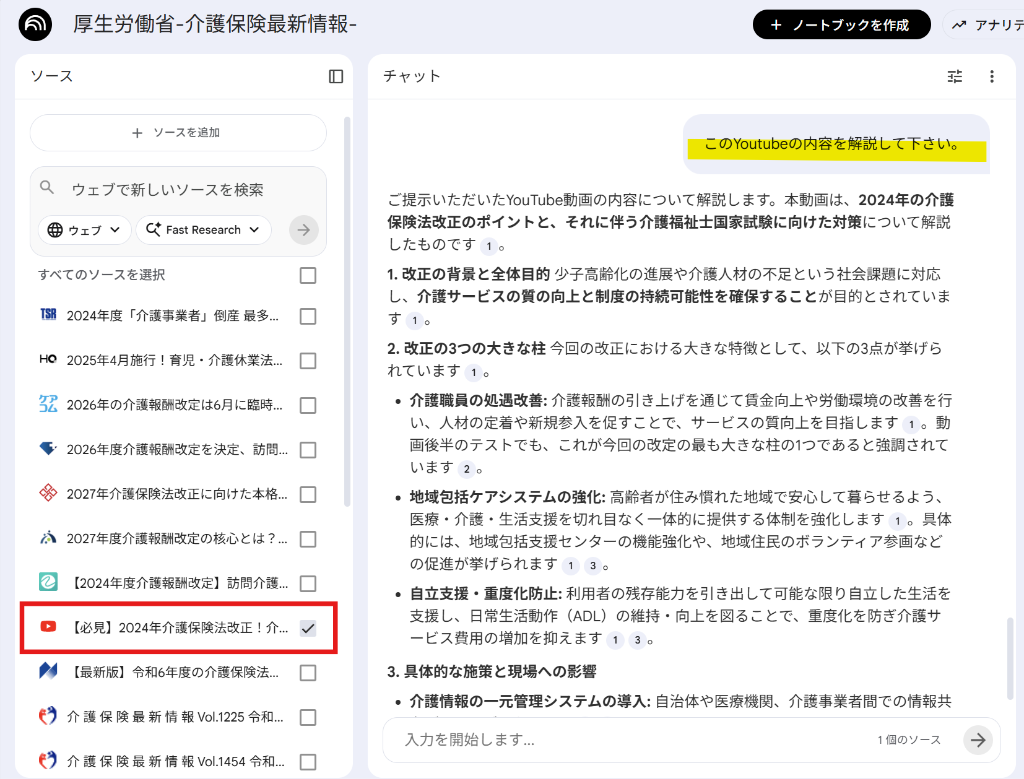Image resolution: width=1024 pixels, height=779 pixels.
Task: Check the 2026年の介護報酬改定は6月に臨時 checkbox
Action: click(308, 405)
